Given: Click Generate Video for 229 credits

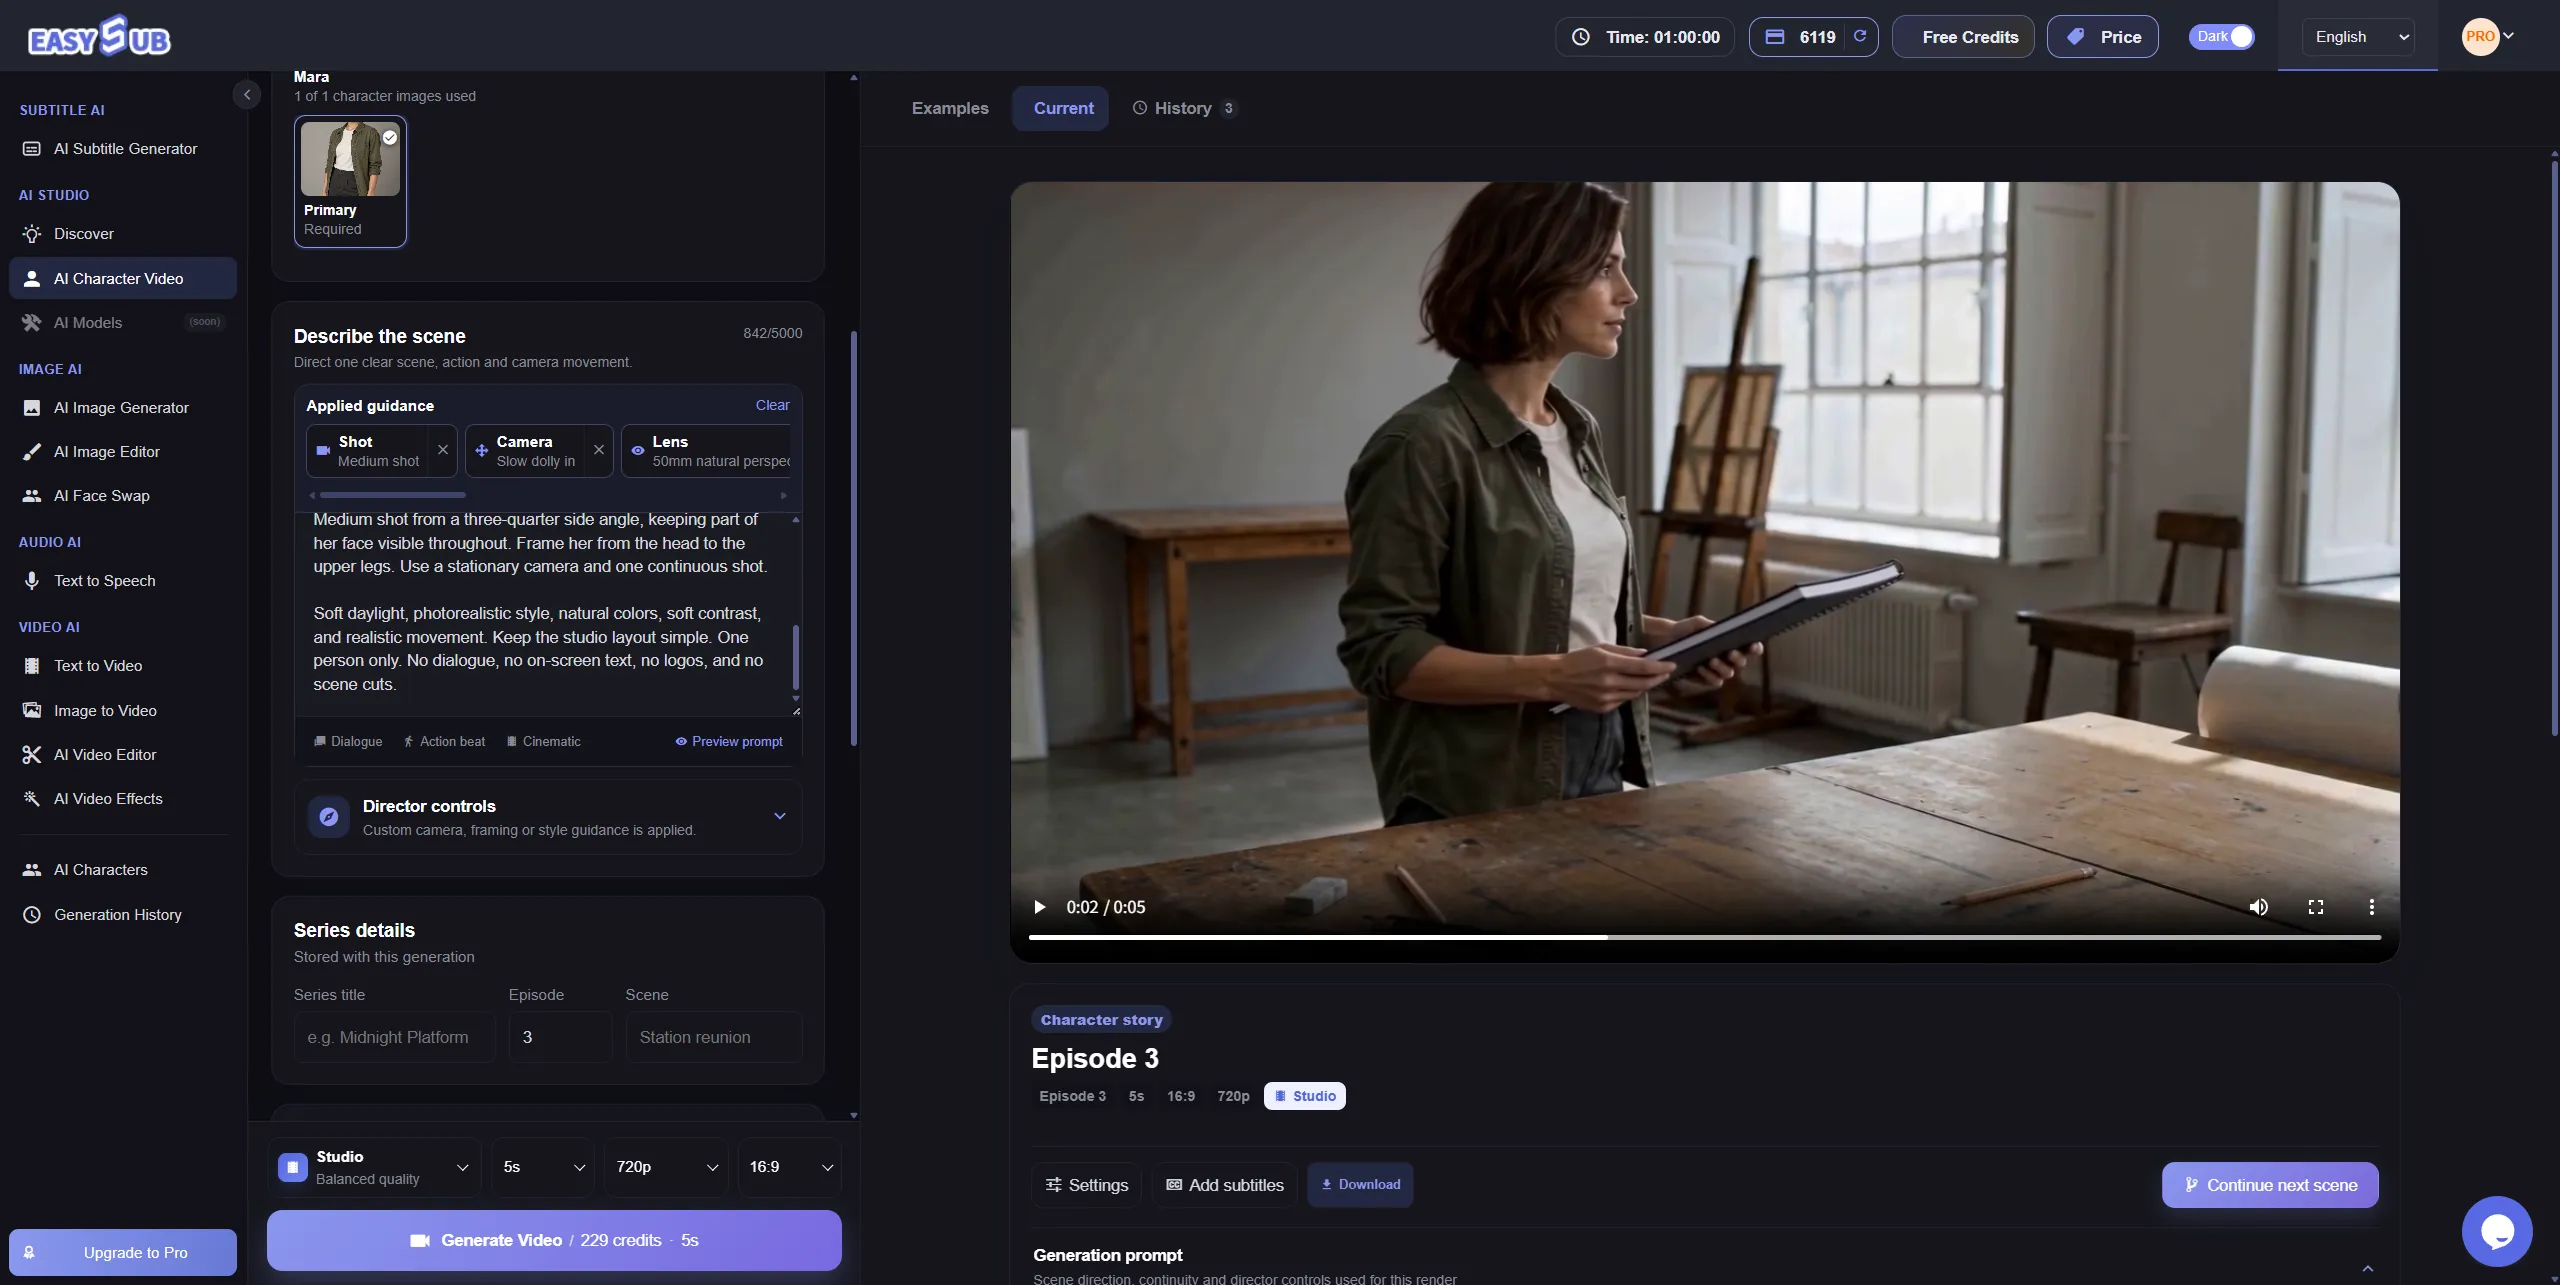Looking at the screenshot, I should (x=554, y=1241).
